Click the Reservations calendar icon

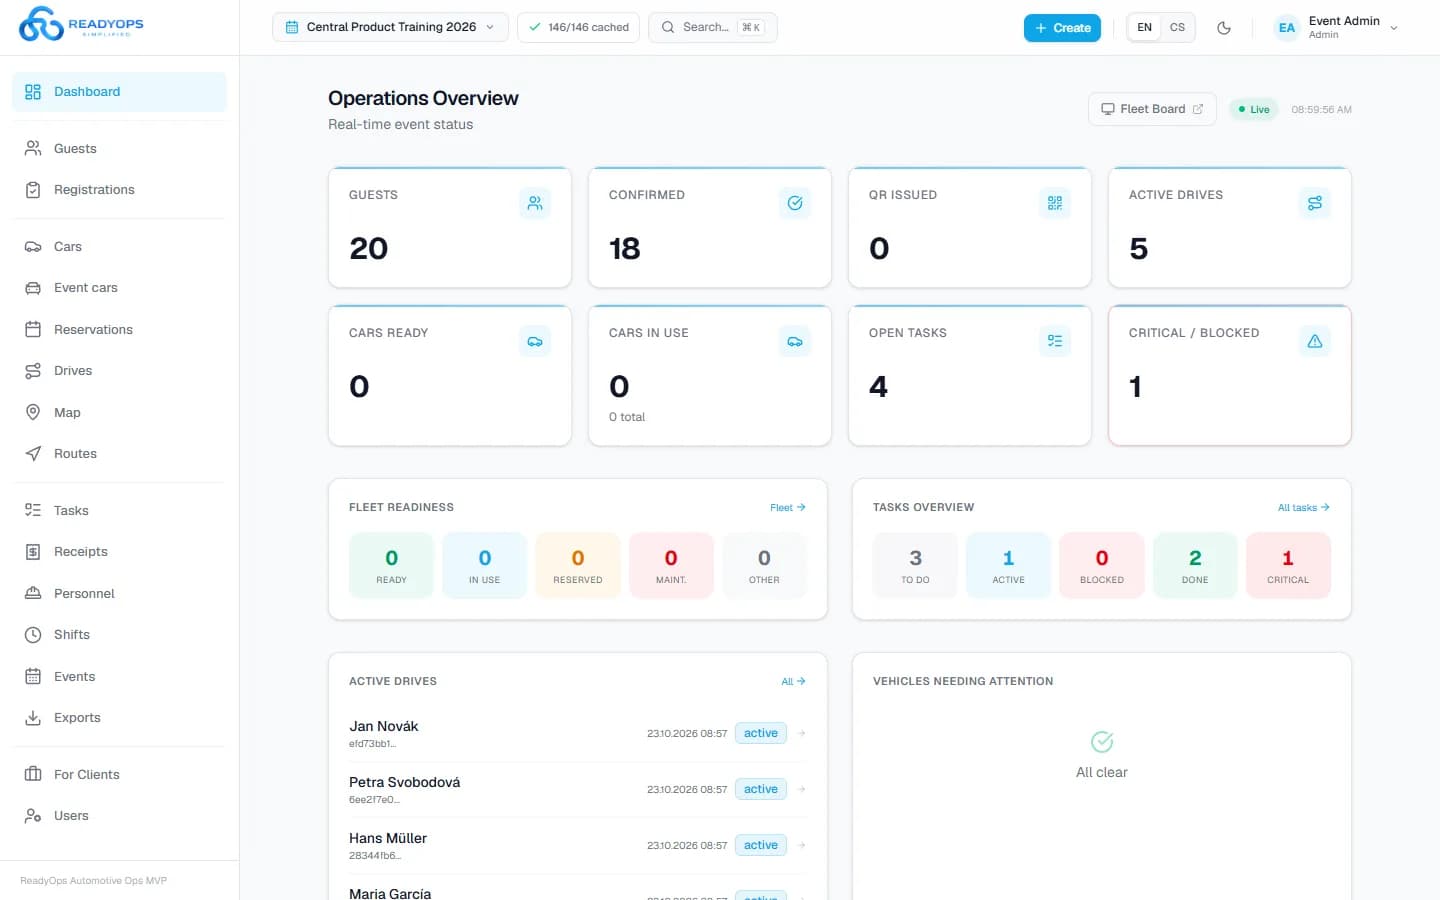click(33, 330)
